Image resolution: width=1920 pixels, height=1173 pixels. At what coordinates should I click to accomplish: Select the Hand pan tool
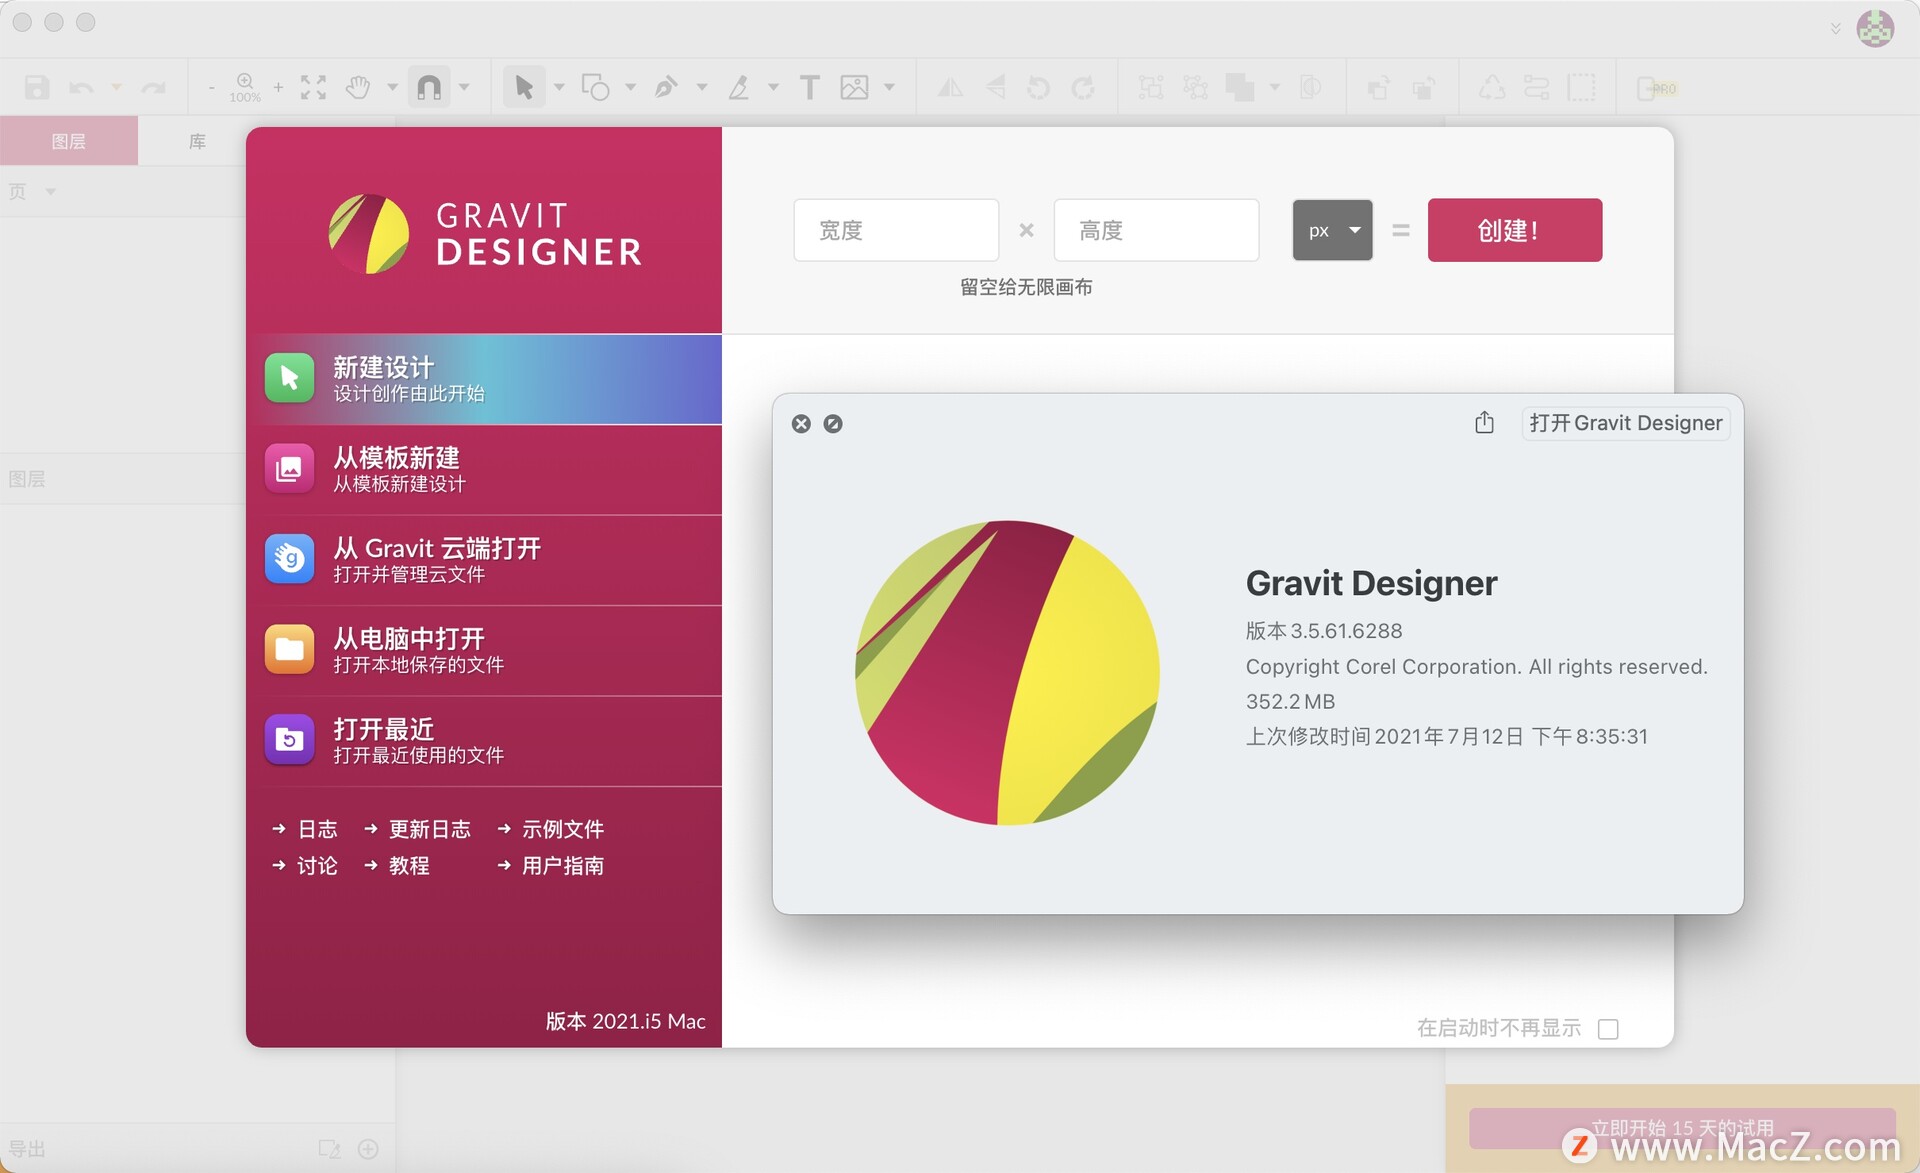[358, 88]
